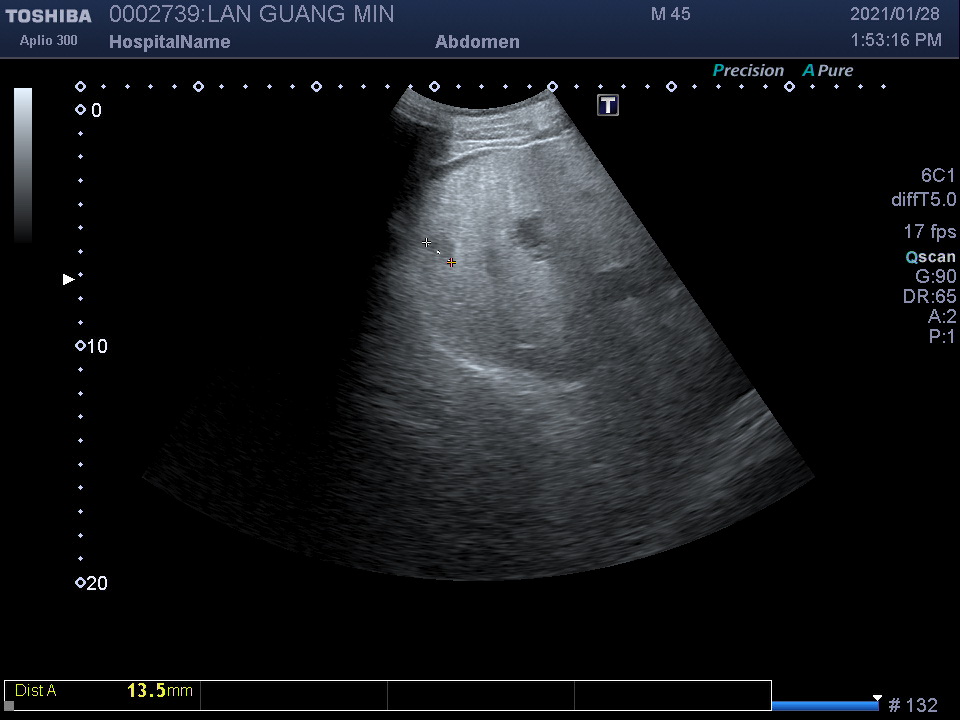Select the Abdomen exam preset label
The image size is (960, 720).
click(x=477, y=42)
